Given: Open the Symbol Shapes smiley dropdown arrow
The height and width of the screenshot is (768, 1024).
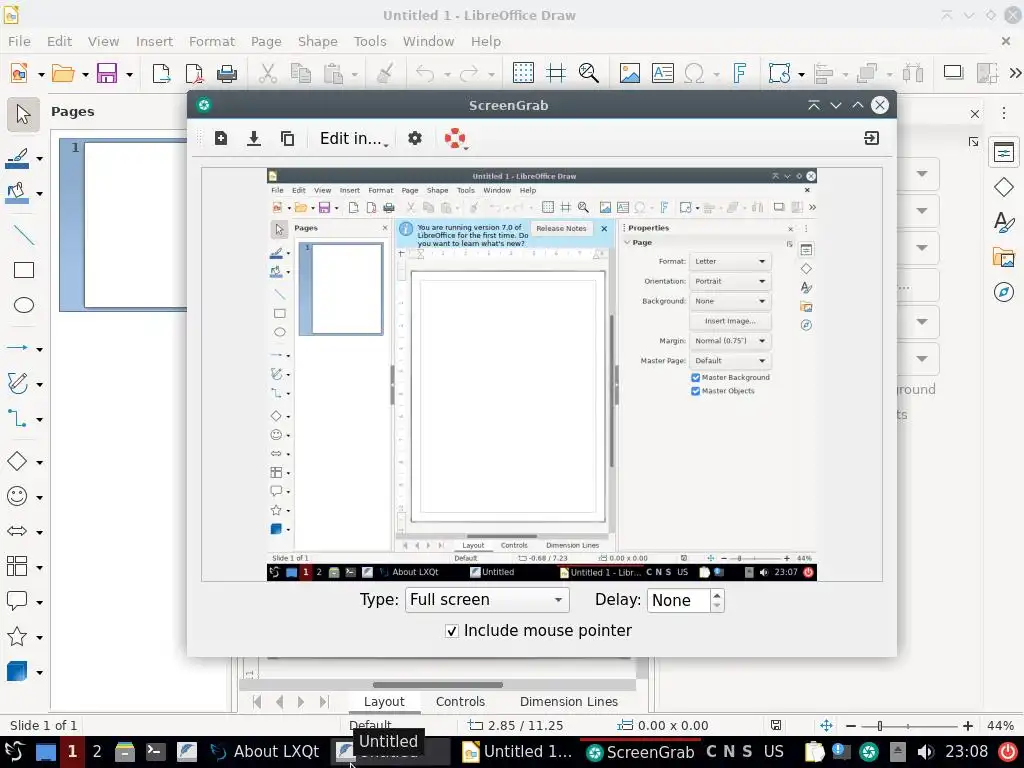Looking at the screenshot, I should (x=40, y=498).
